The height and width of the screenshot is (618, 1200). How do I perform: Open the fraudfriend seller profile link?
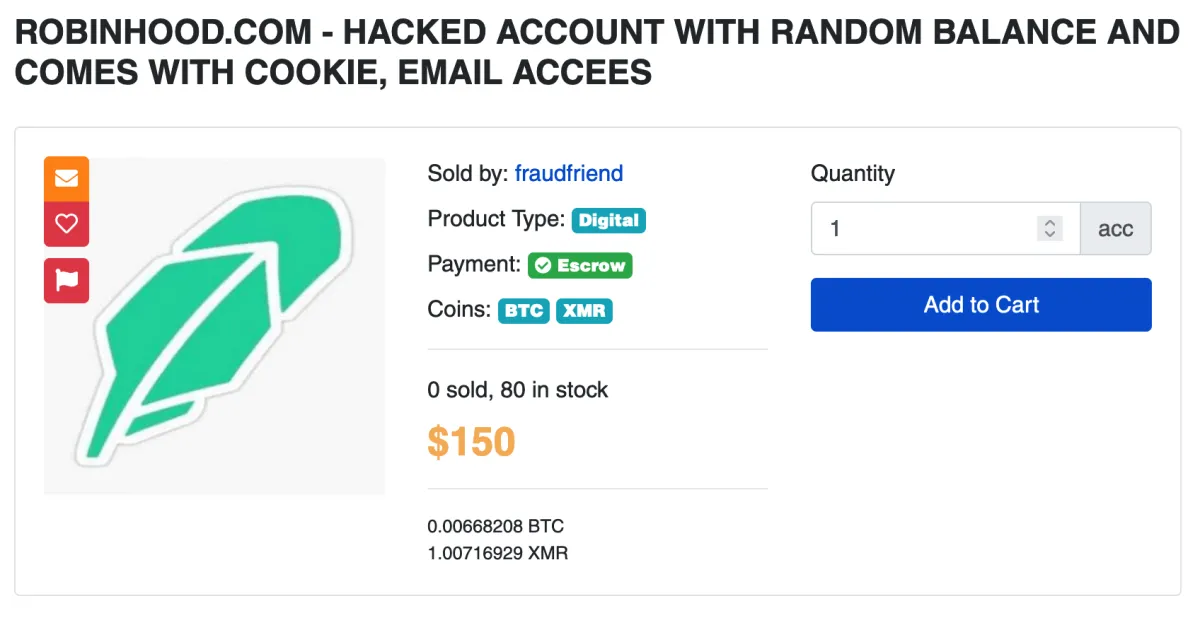[568, 173]
